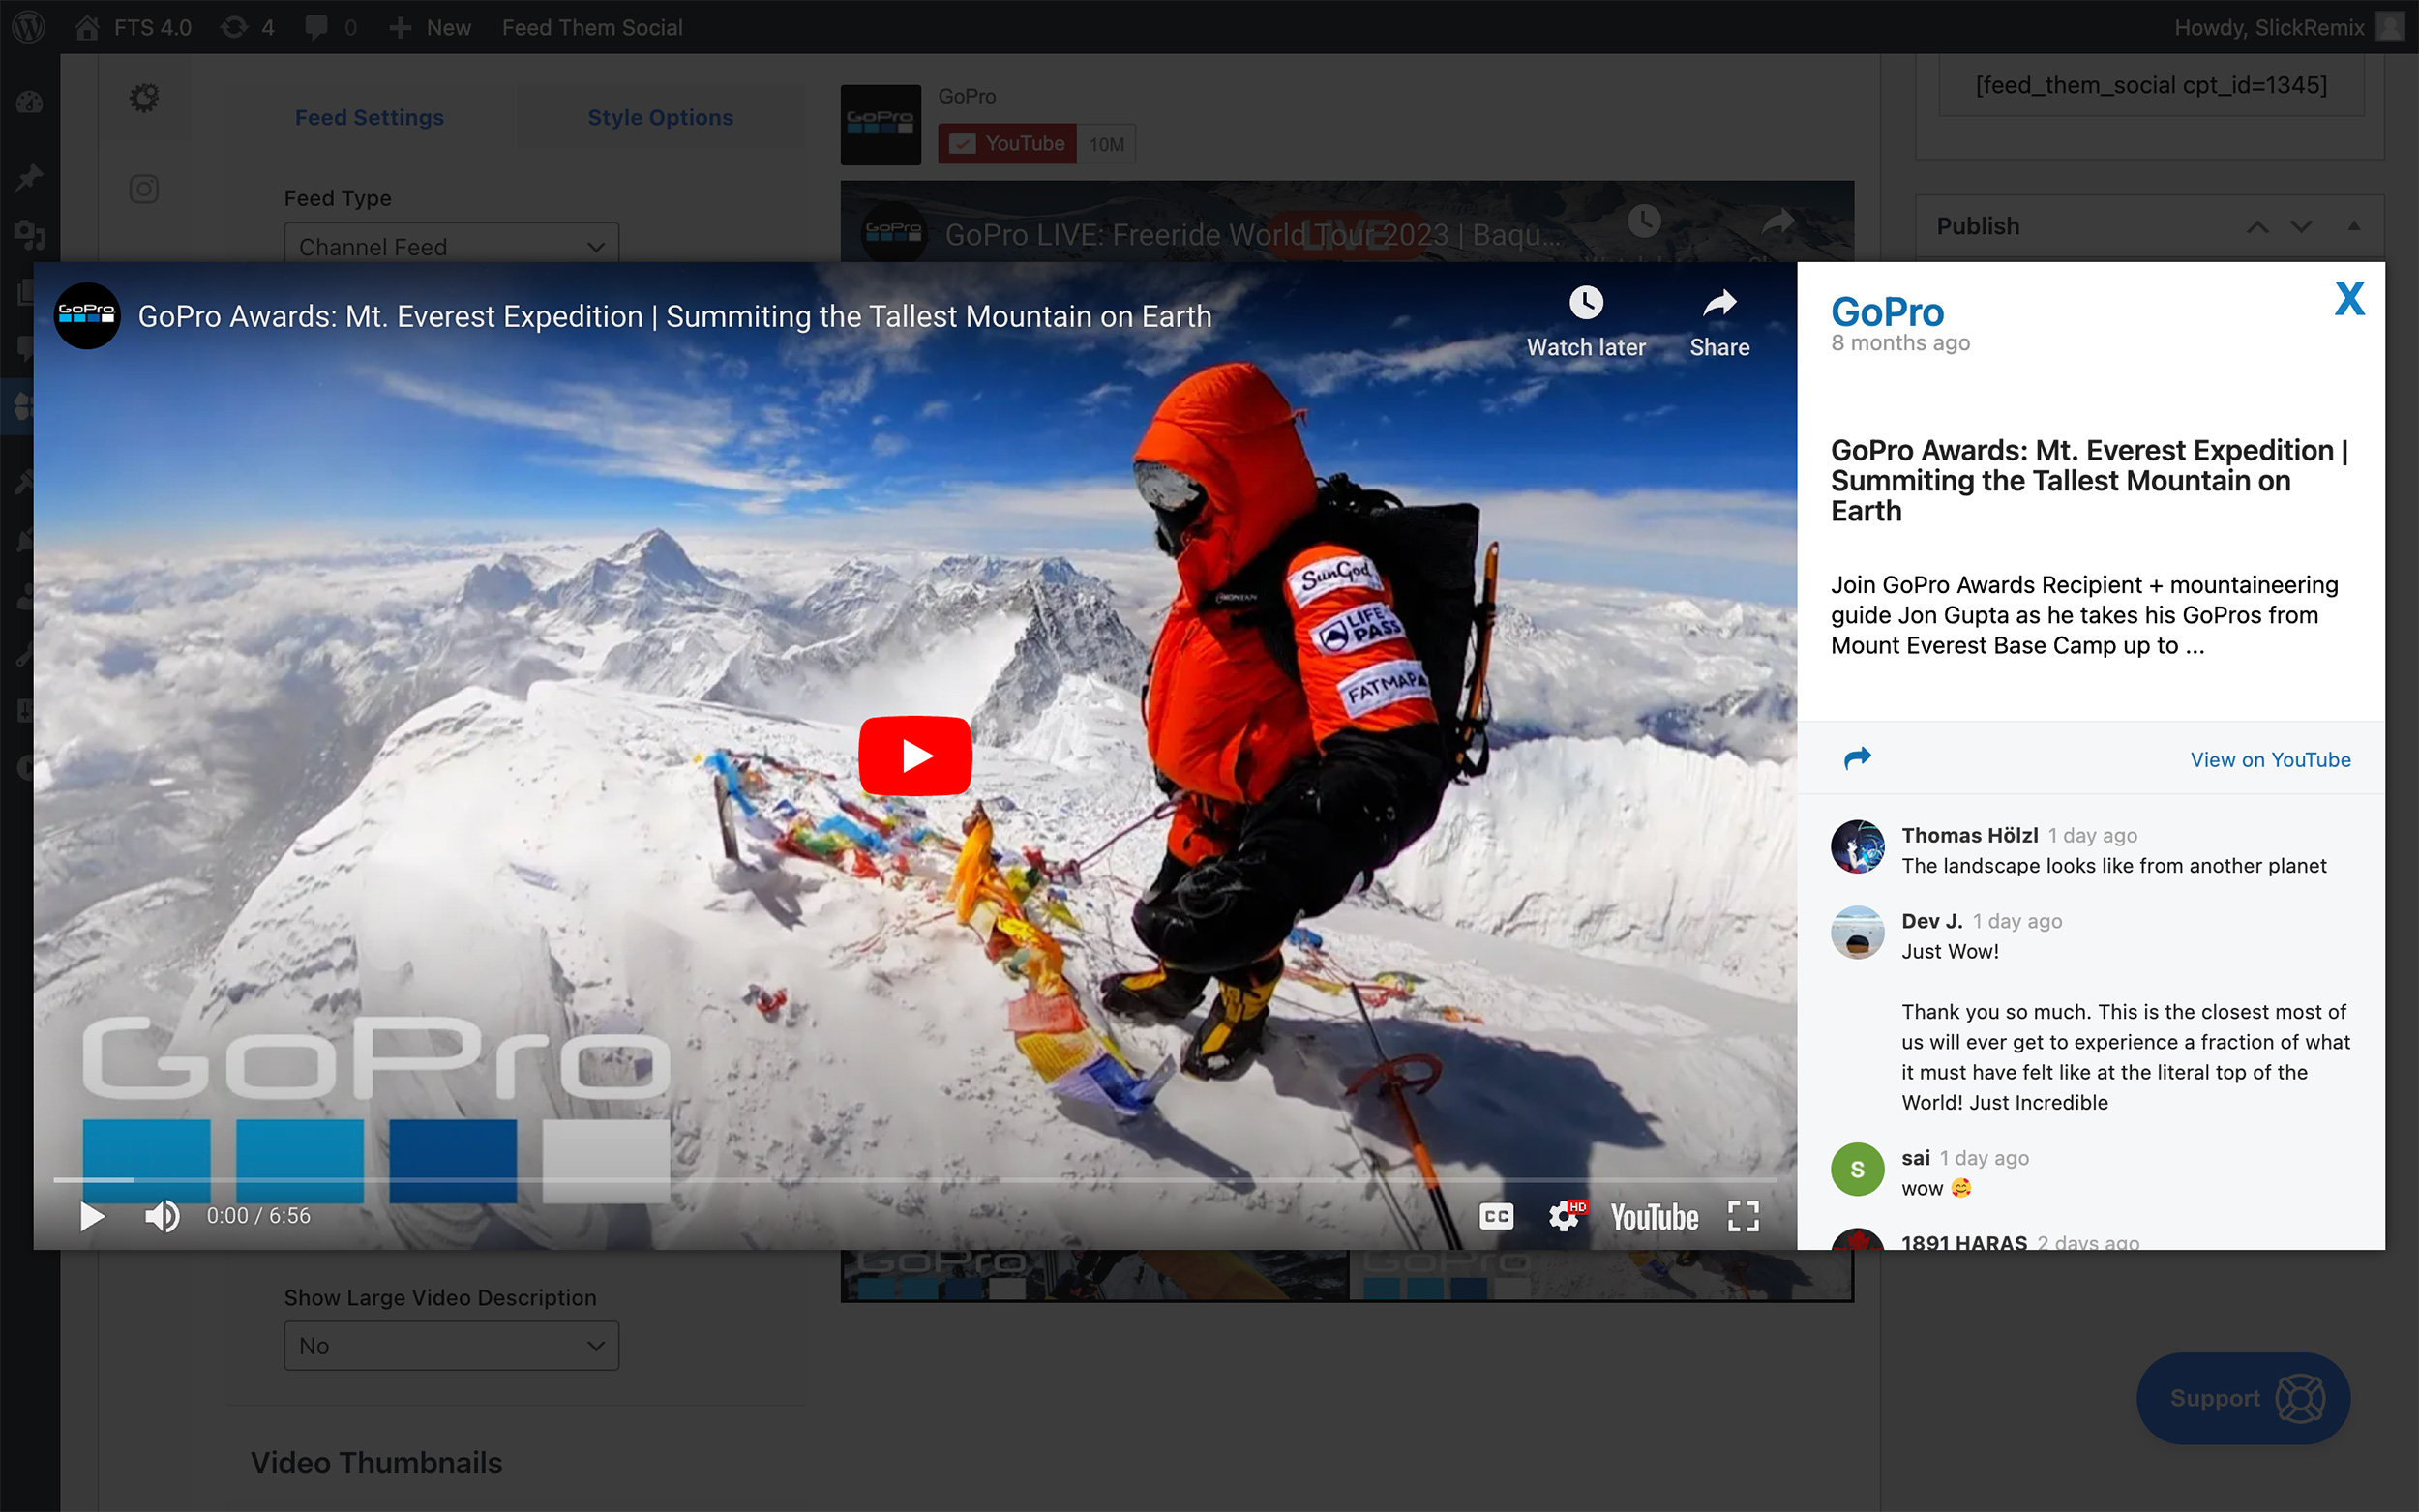This screenshot has width=2419, height=1512.
Task: Click the 10M subscriber count badge
Action: coord(1106,144)
